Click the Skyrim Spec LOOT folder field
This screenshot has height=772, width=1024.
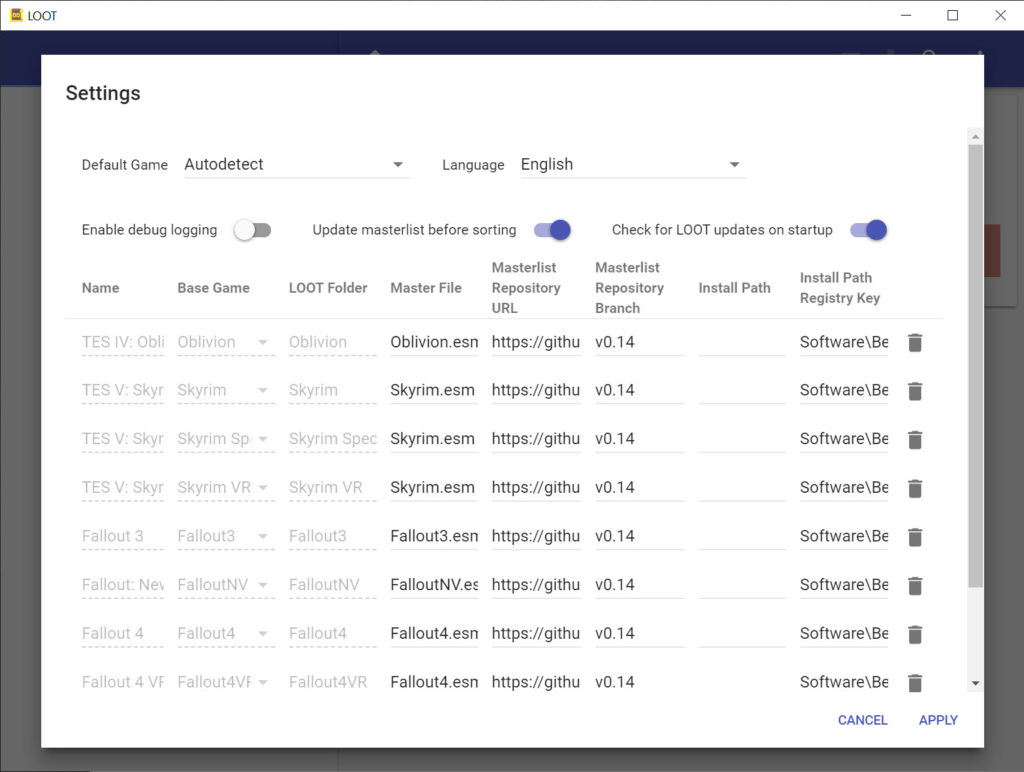(x=332, y=439)
